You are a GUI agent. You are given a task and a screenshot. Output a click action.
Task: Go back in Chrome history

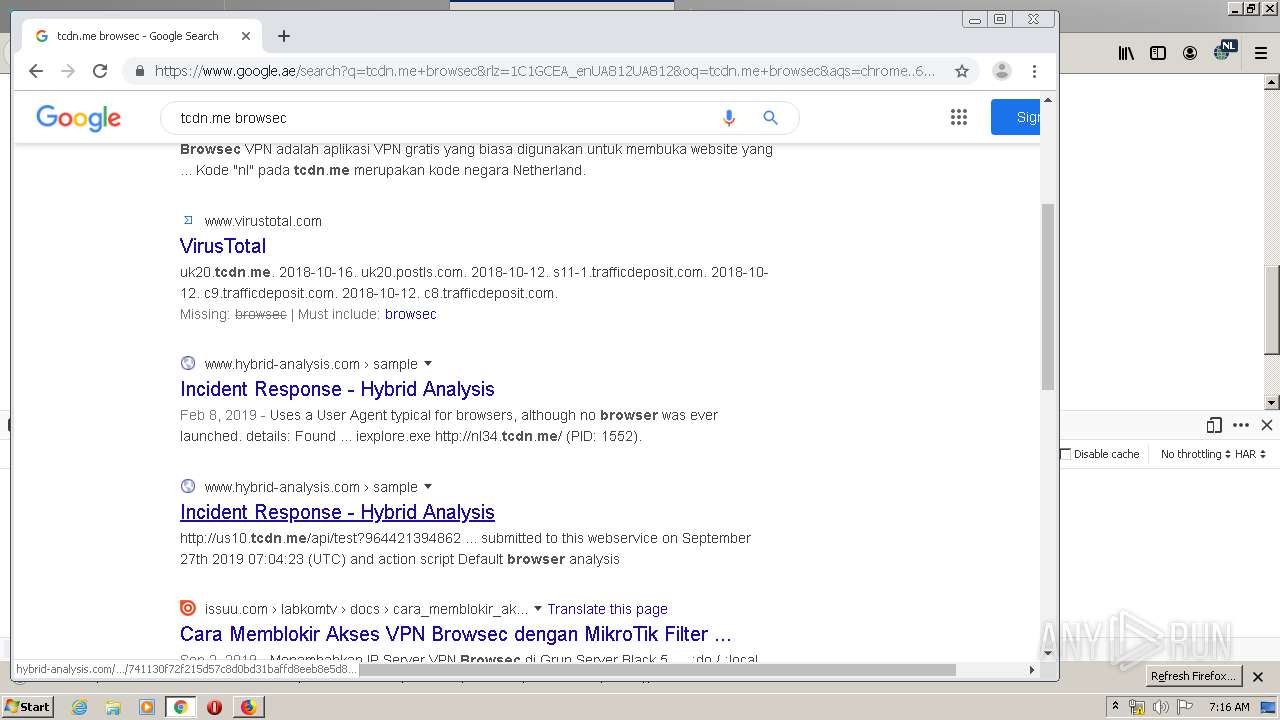tap(36, 71)
